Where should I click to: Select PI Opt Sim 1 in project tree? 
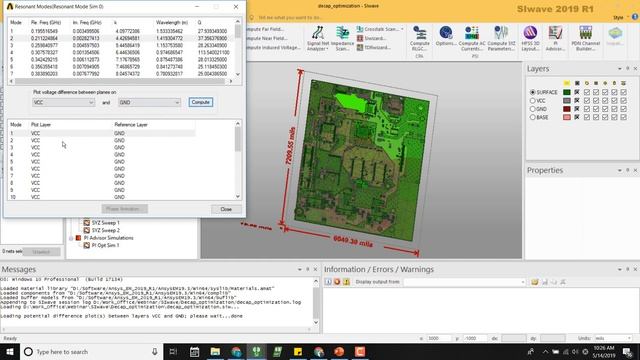pos(105,245)
